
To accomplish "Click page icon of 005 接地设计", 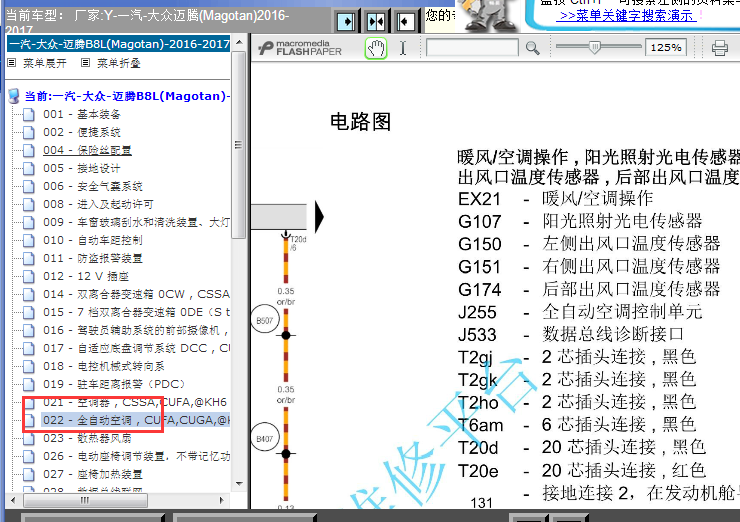I will pos(29,168).
